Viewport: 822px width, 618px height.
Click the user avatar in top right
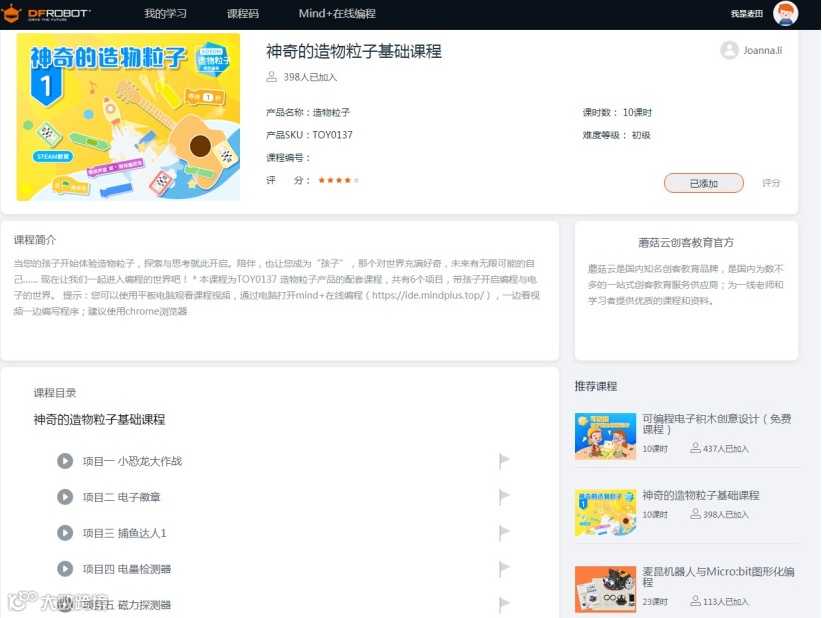pyautogui.click(x=785, y=14)
